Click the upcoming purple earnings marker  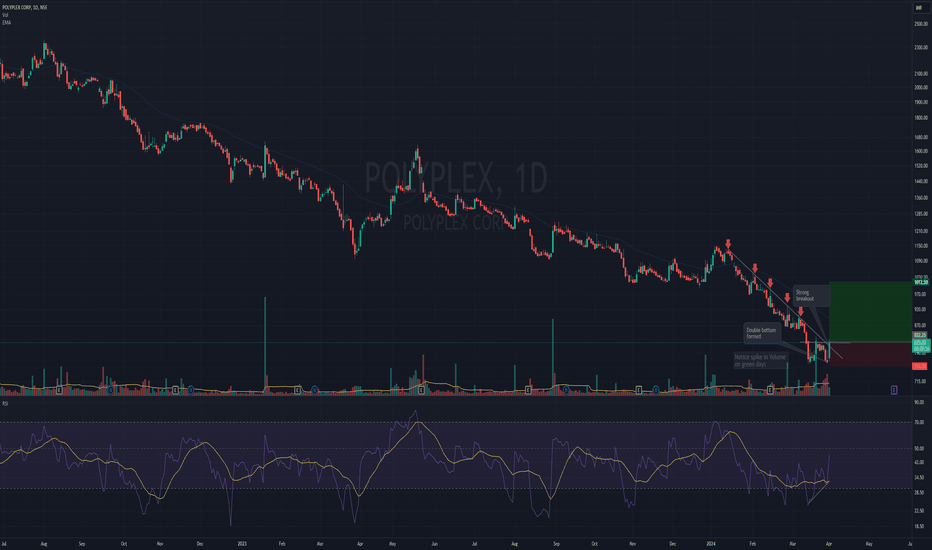pyautogui.click(x=893, y=390)
